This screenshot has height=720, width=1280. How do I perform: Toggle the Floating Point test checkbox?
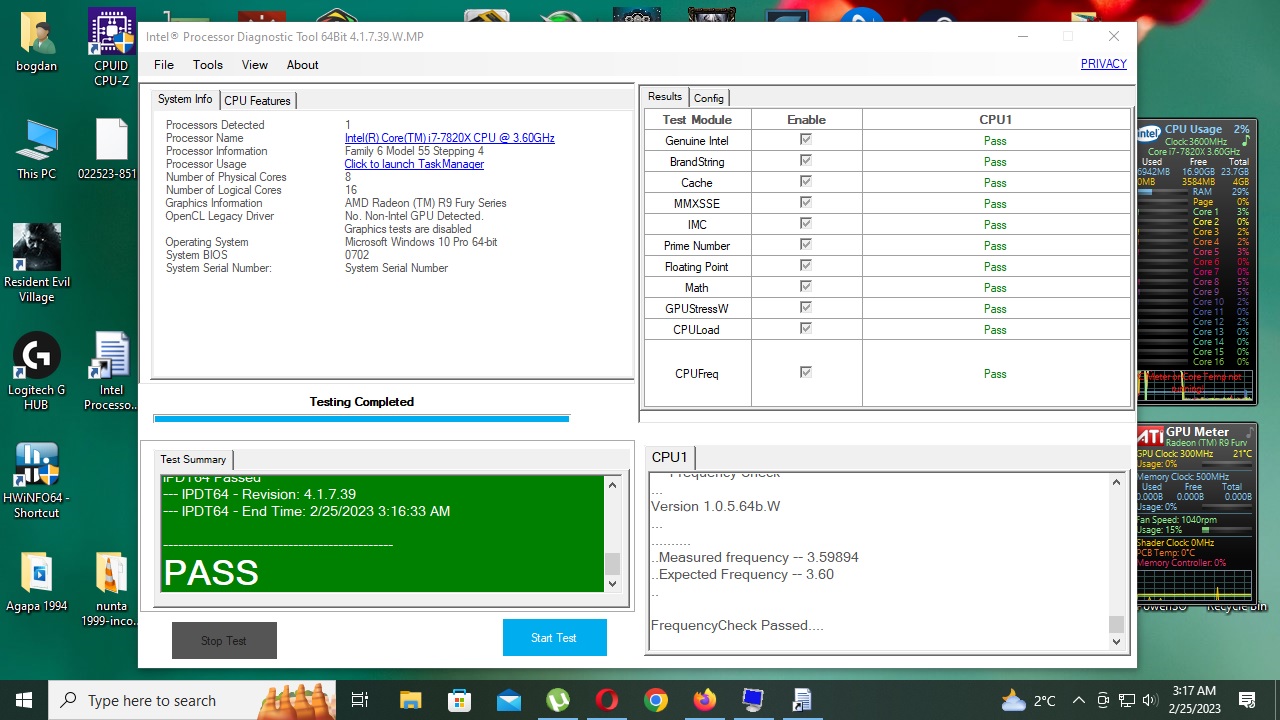point(806,266)
